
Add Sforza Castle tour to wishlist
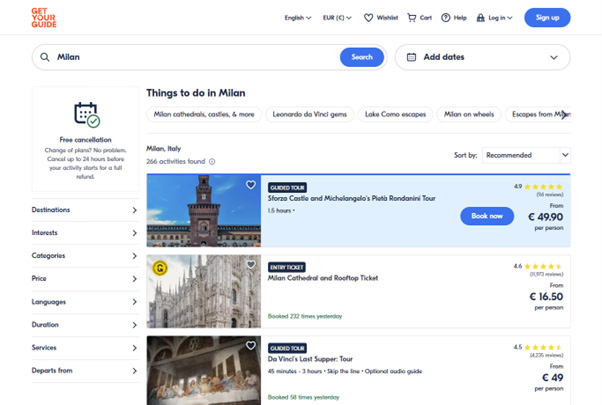(x=251, y=185)
